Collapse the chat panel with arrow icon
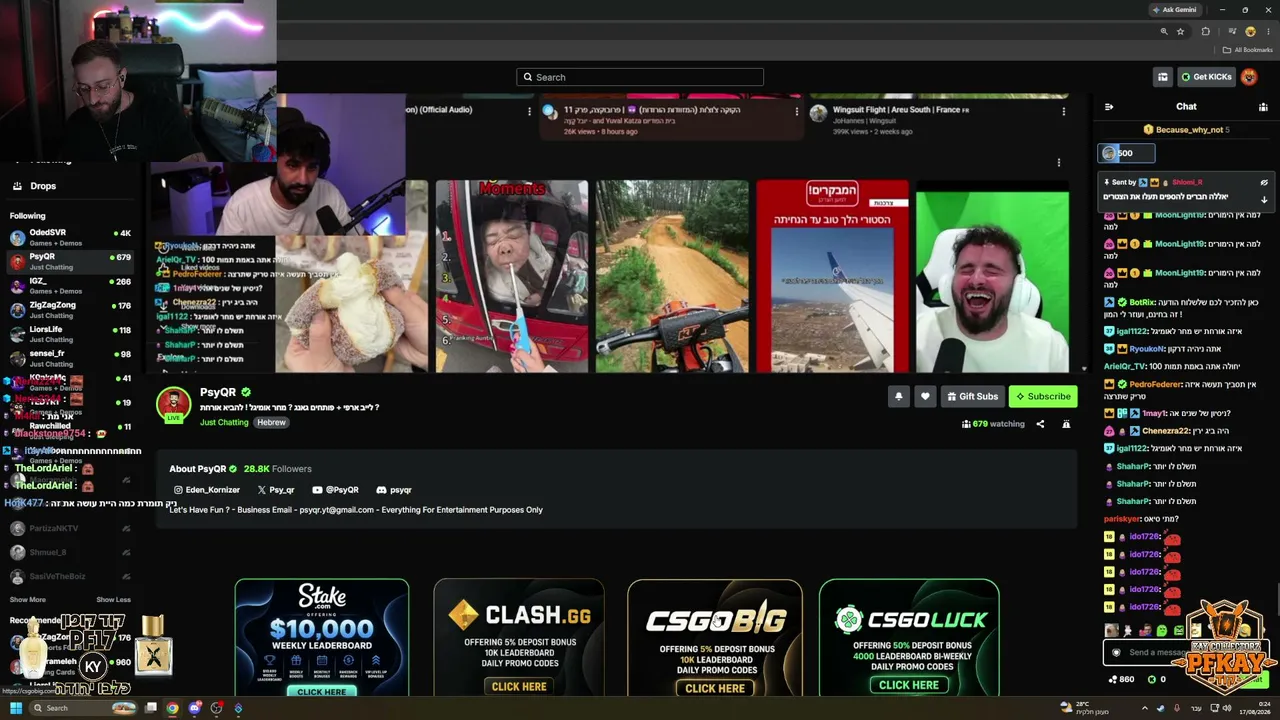This screenshot has height=720, width=1280. 1109,106
